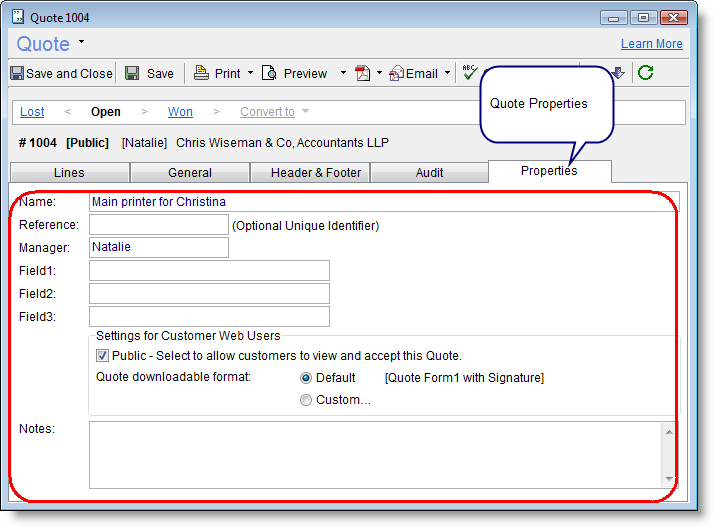The height and width of the screenshot is (527, 714).
Task: Click the green Refresh icon
Action: click(x=645, y=72)
